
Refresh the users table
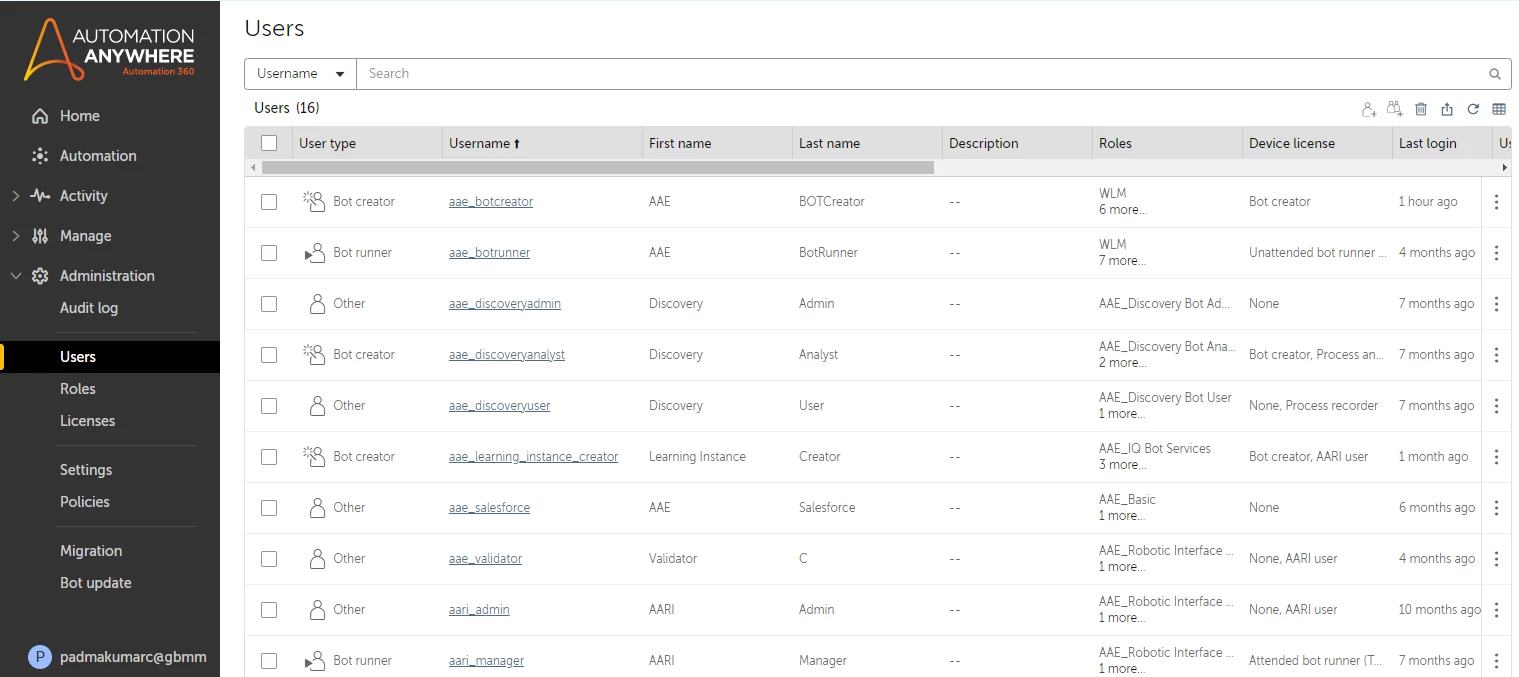[x=1472, y=109]
